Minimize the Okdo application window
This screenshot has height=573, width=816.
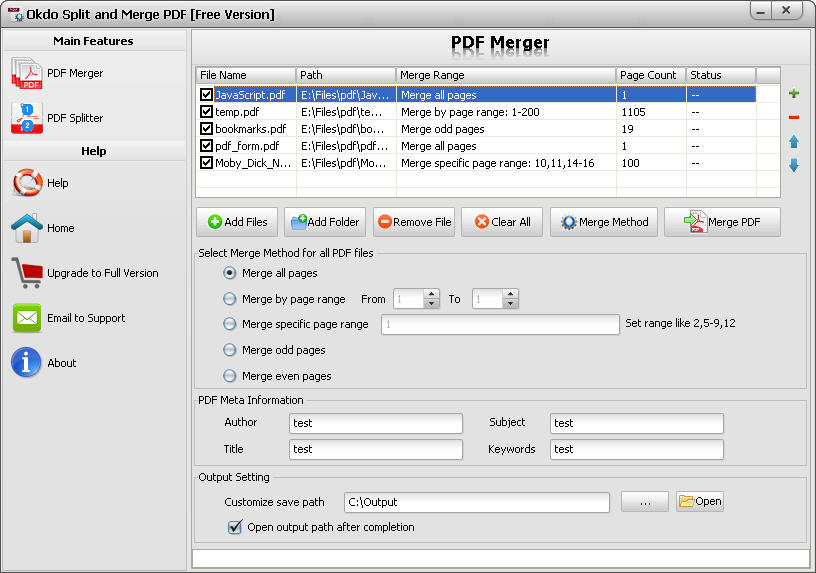click(x=761, y=11)
